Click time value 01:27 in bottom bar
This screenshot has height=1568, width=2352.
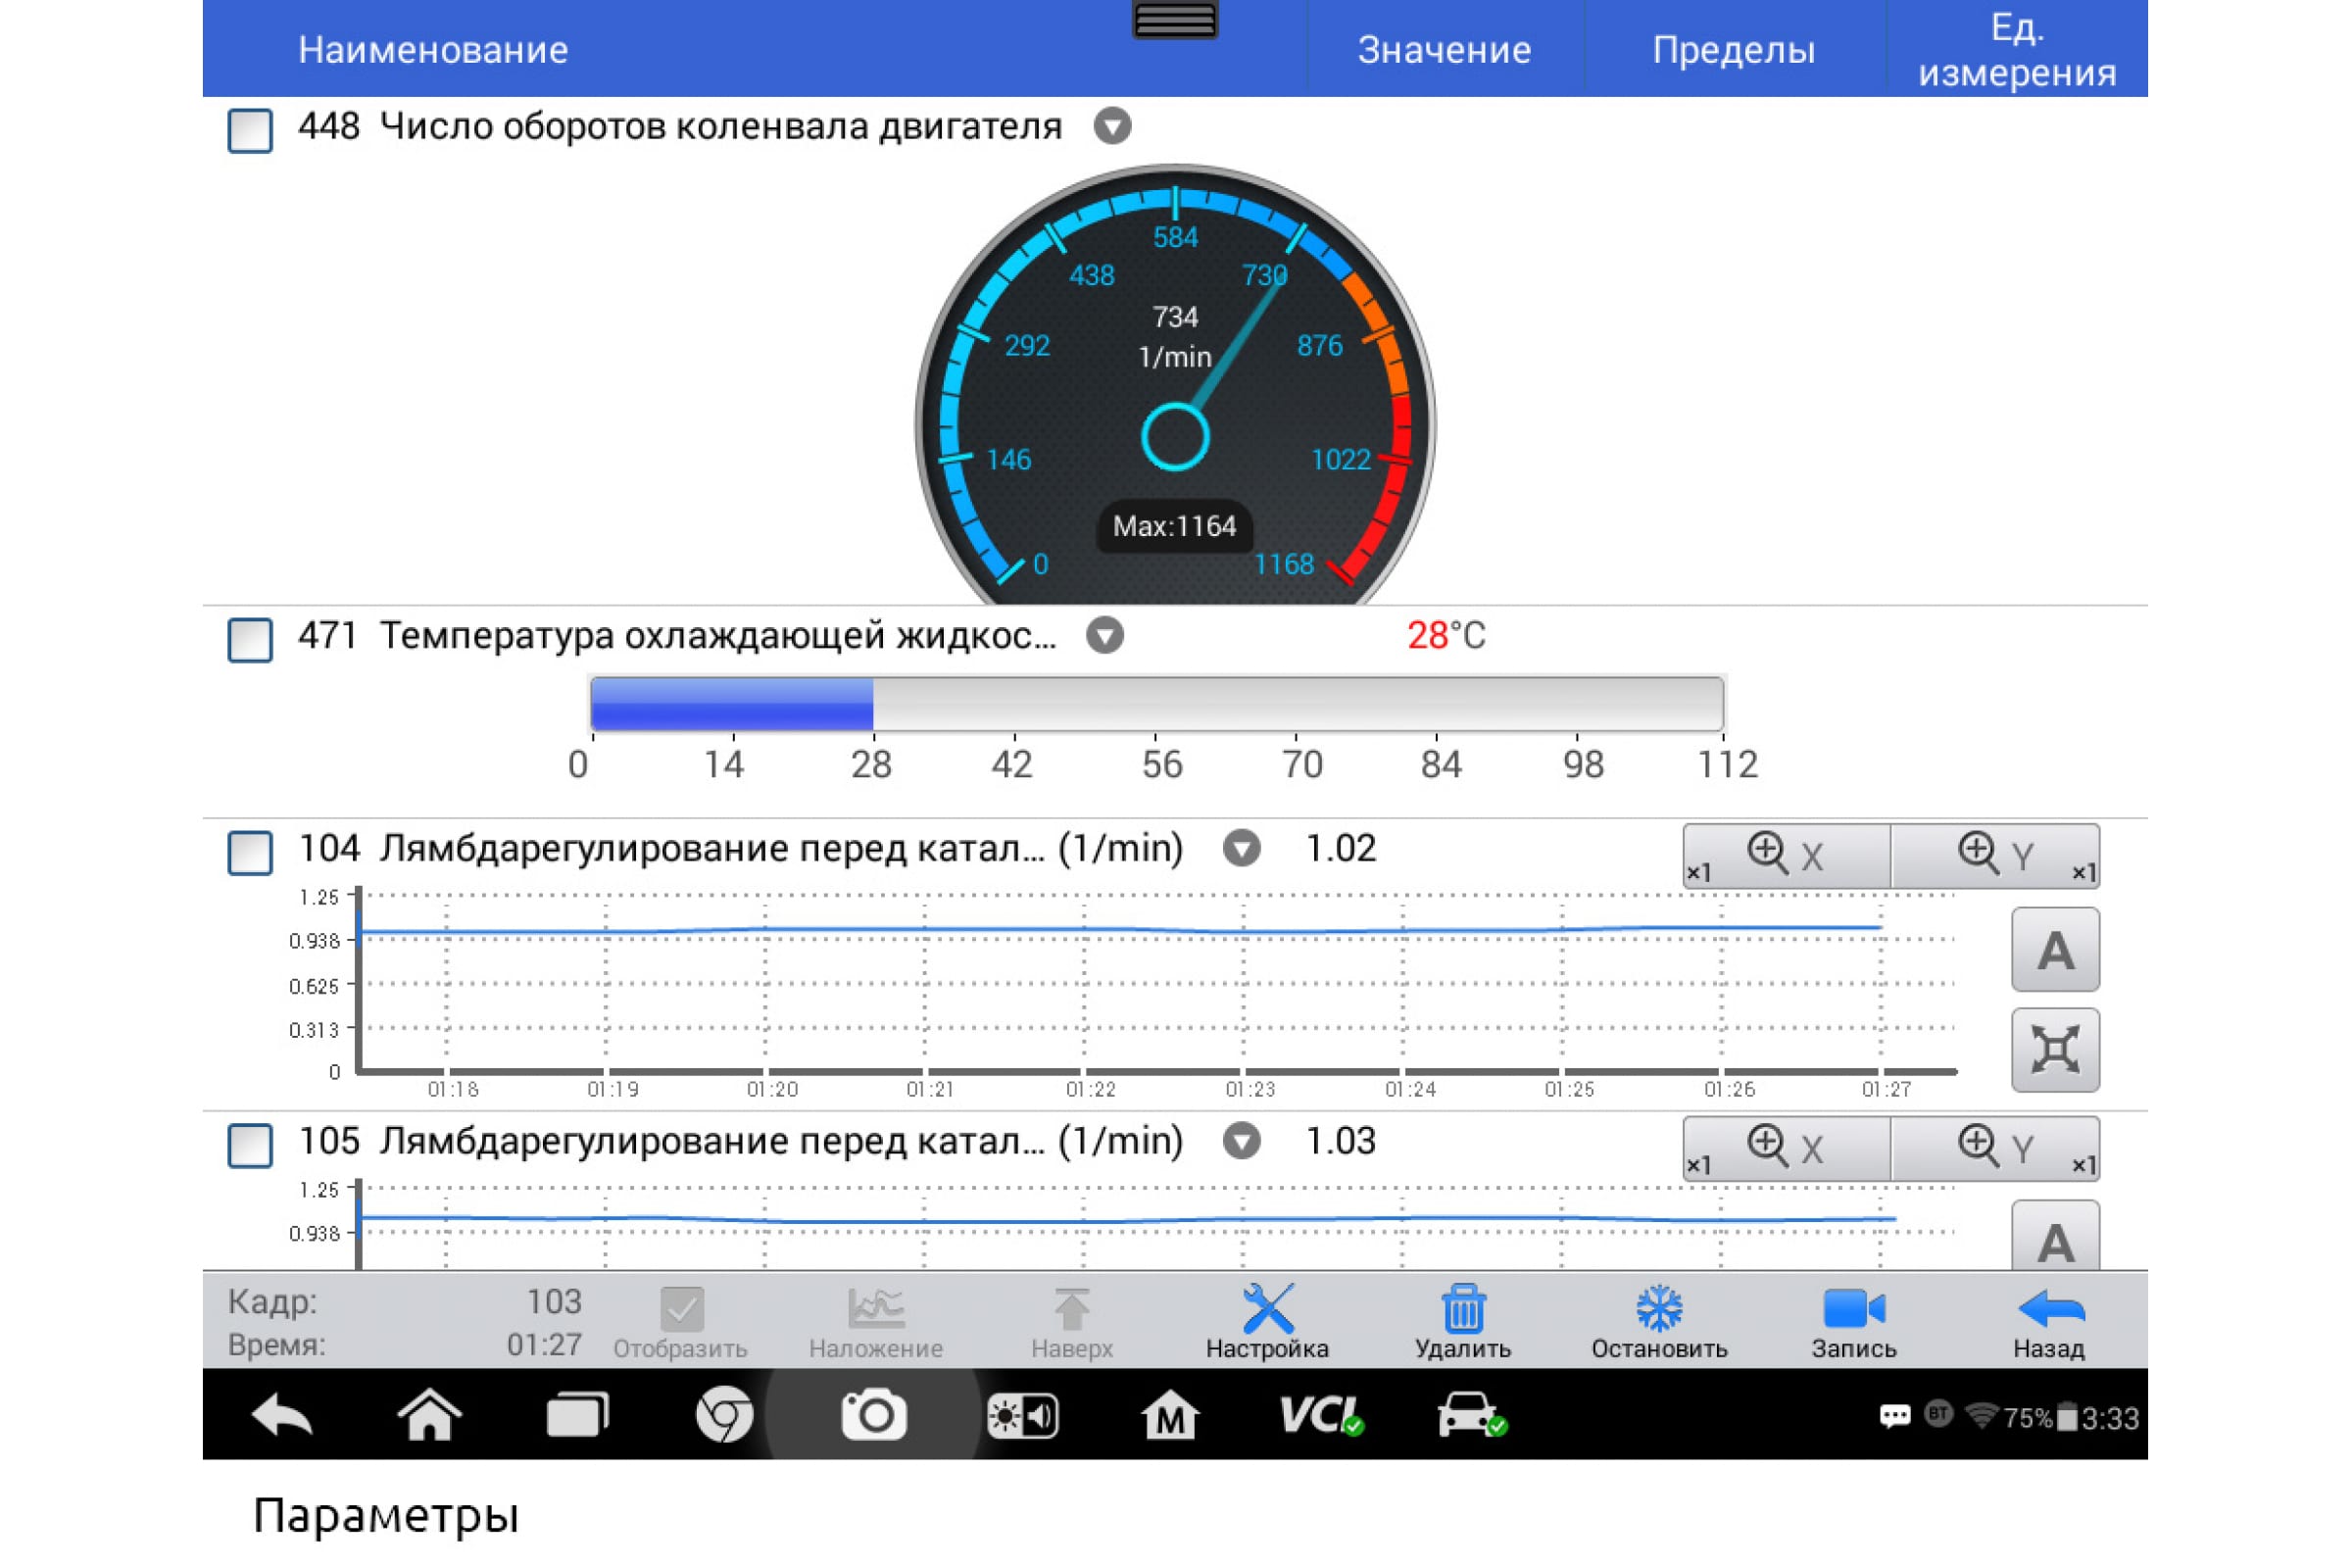[544, 1345]
